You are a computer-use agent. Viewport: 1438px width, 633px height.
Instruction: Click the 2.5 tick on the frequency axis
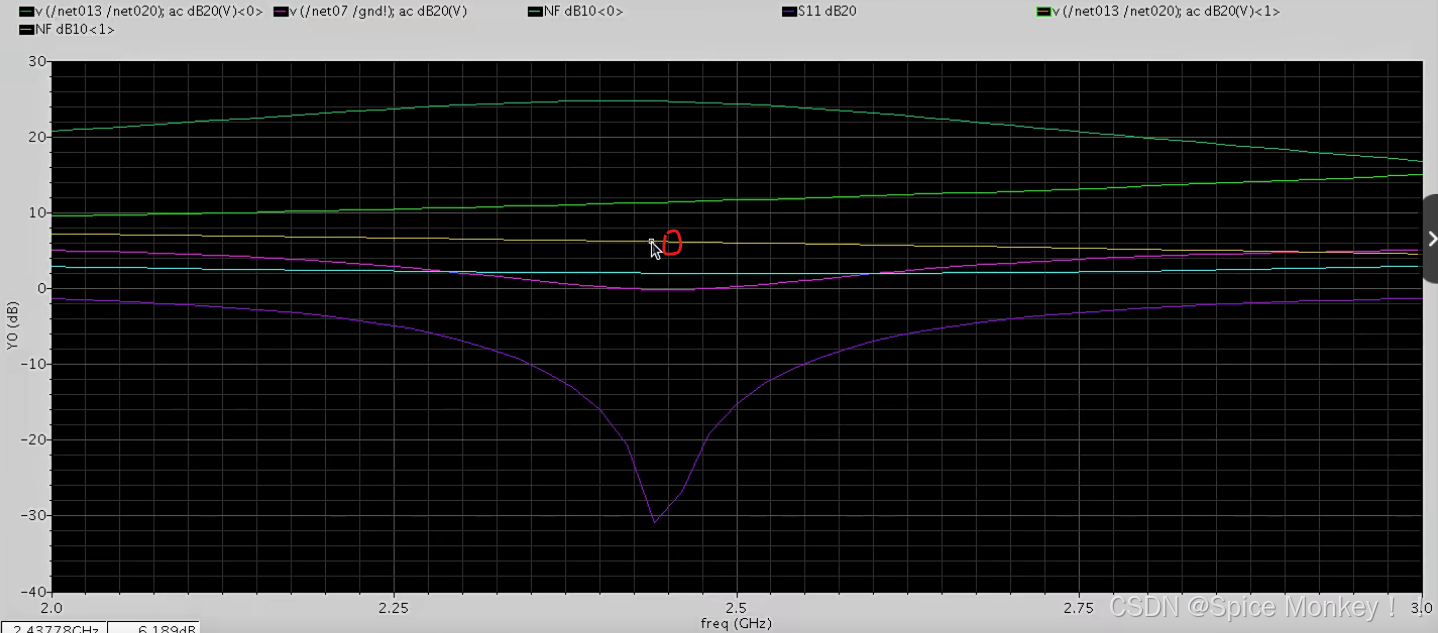point(736,607)
